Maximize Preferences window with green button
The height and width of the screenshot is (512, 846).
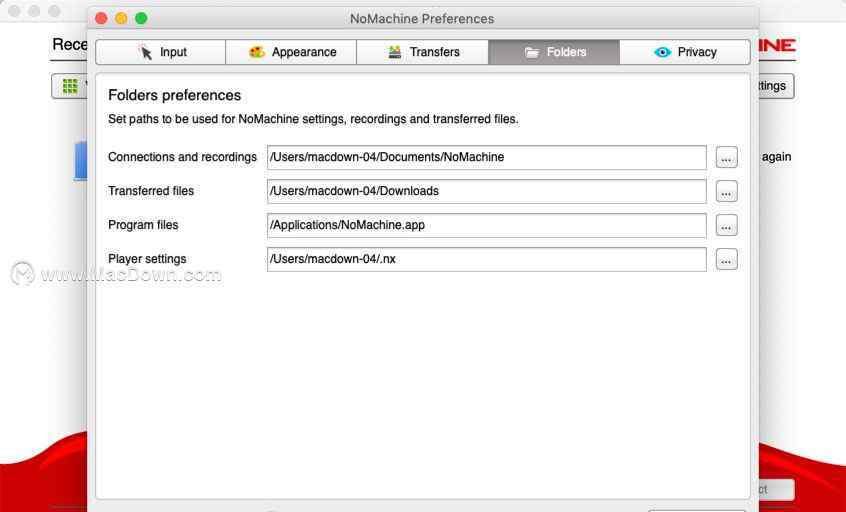coord(141,18)
